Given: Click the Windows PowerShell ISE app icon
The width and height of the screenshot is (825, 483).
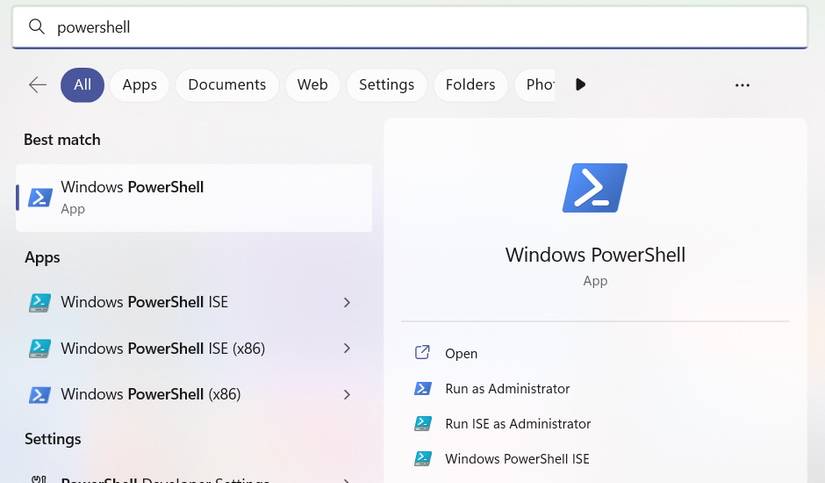Looking at the screenshot, I should coord(39,303).
